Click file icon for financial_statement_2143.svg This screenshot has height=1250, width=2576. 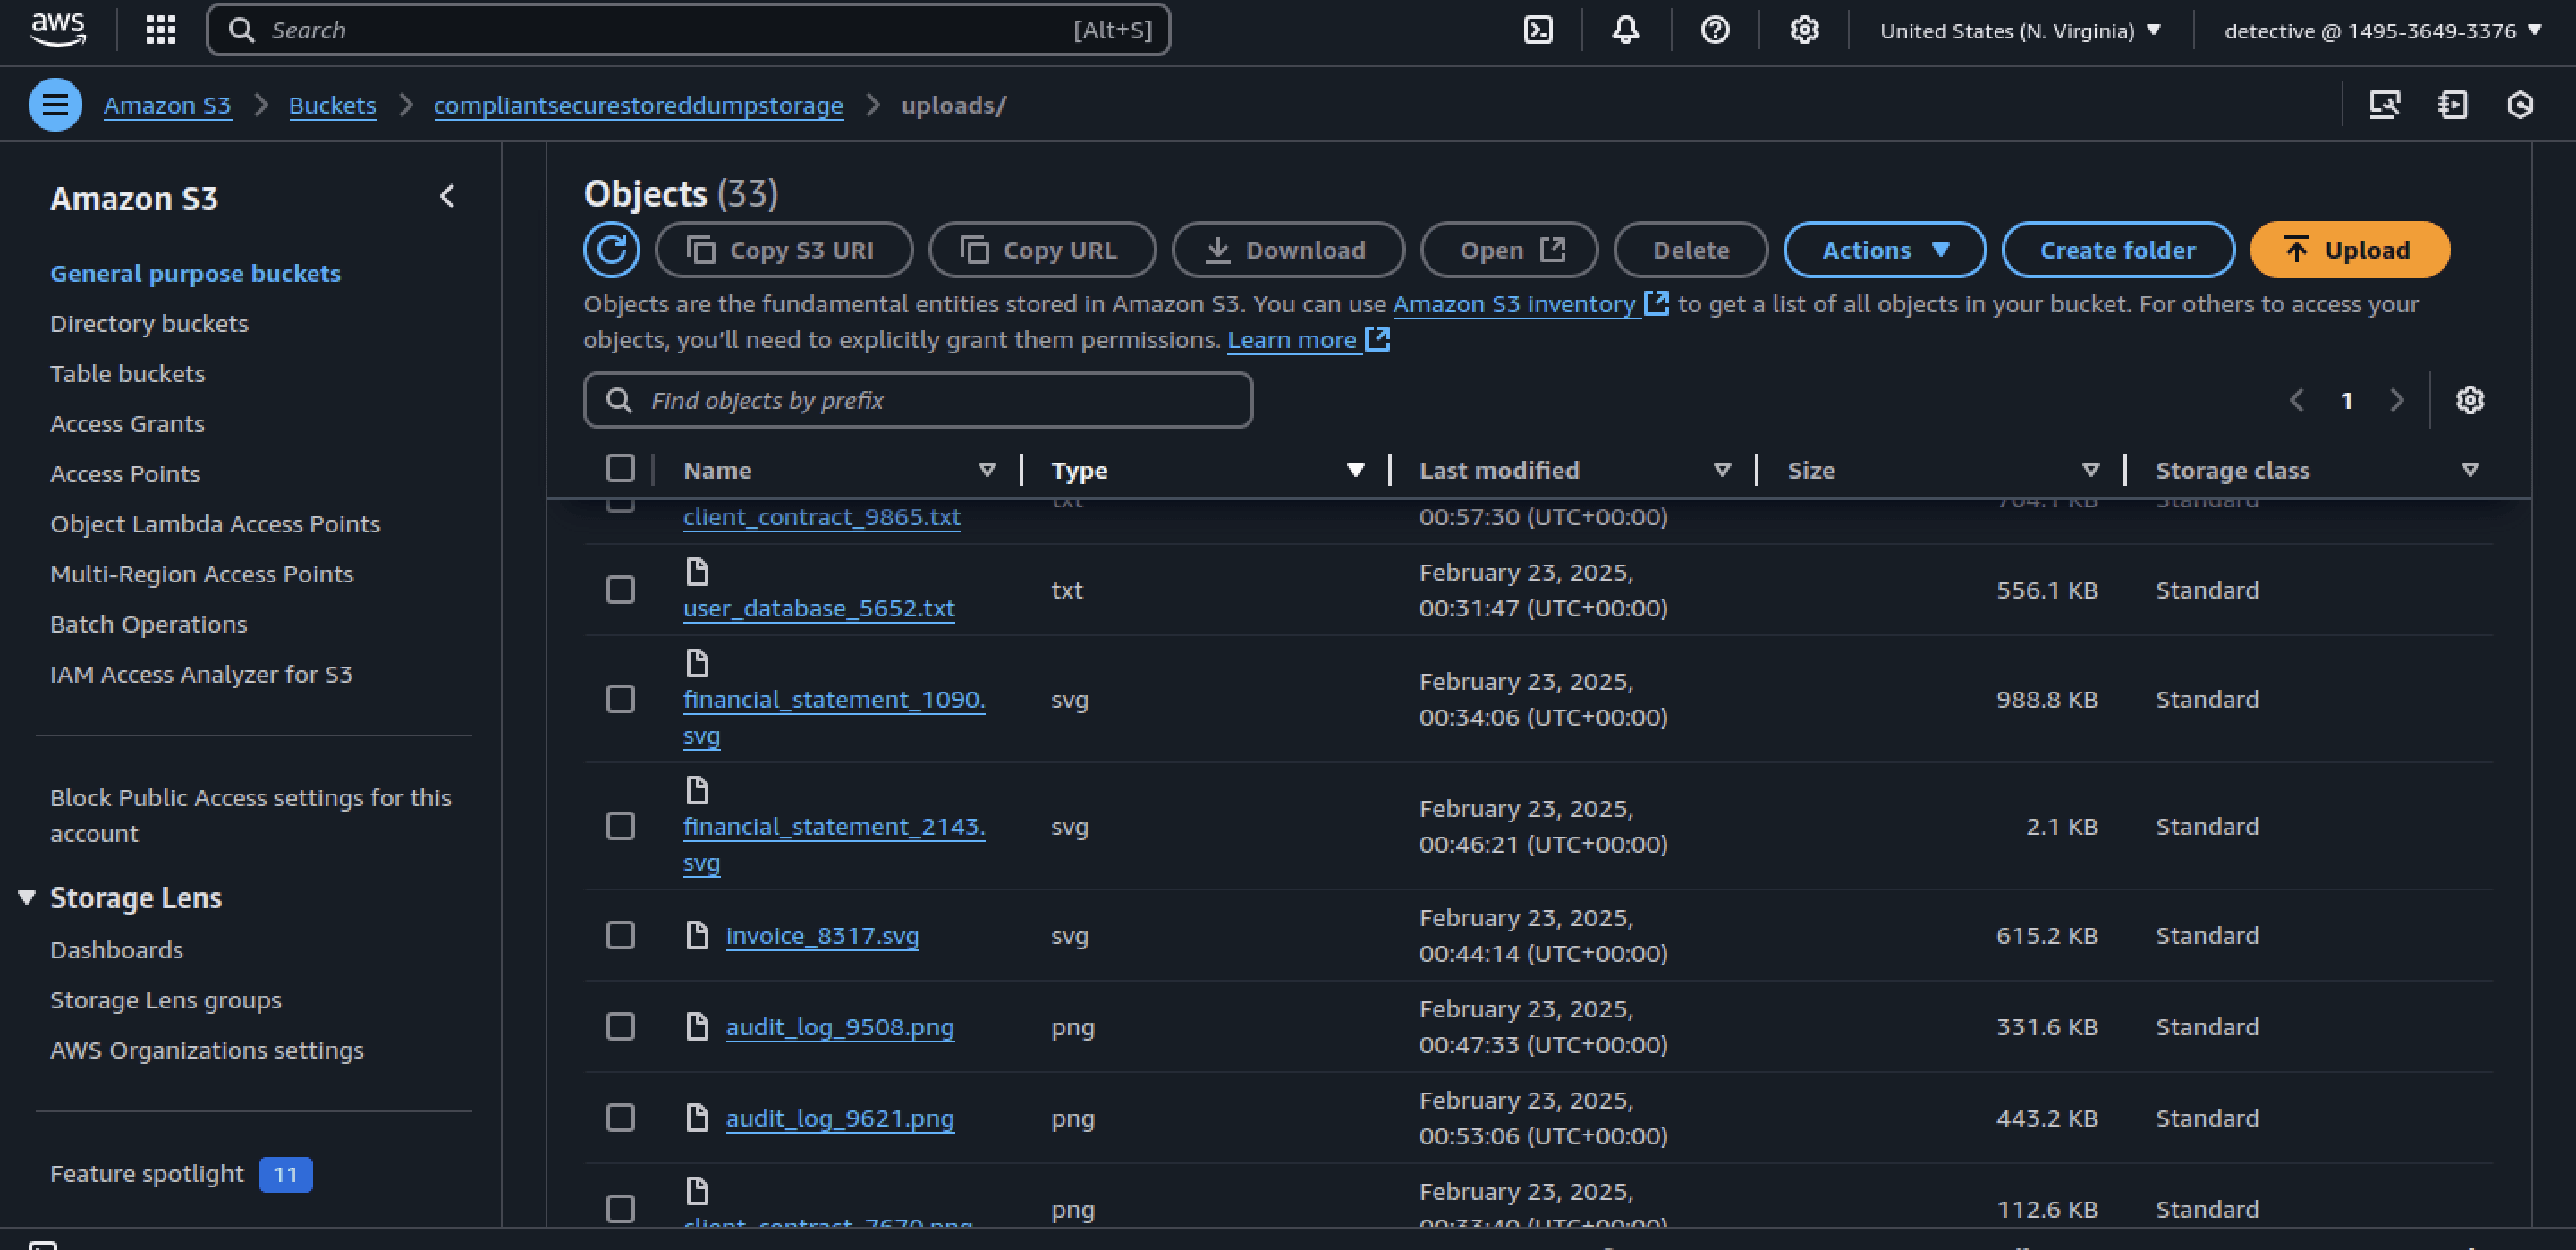(x=697, y=790)
